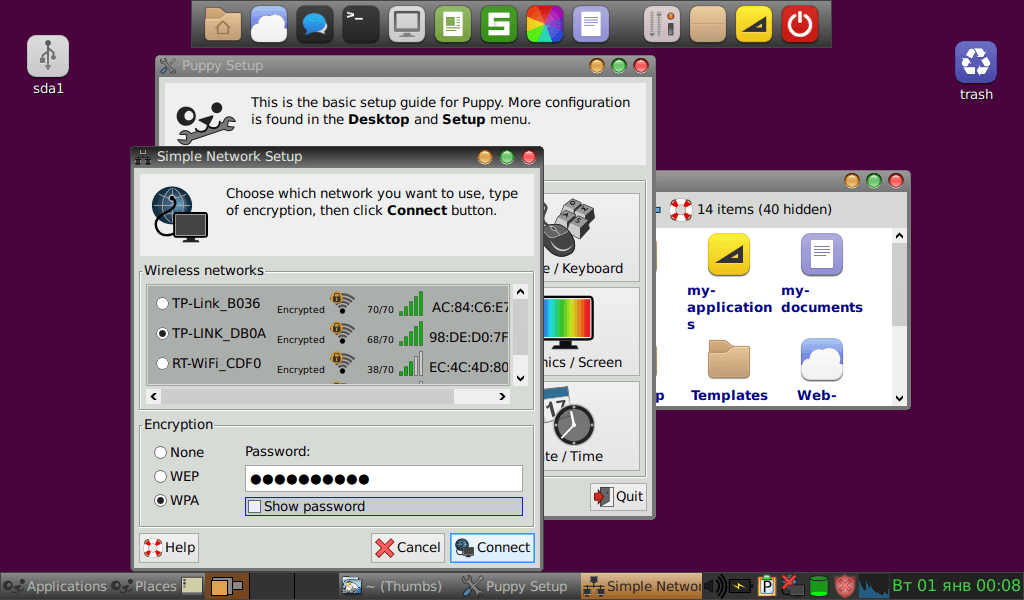
Task: Click the Connect button
Action: (492, 547)
